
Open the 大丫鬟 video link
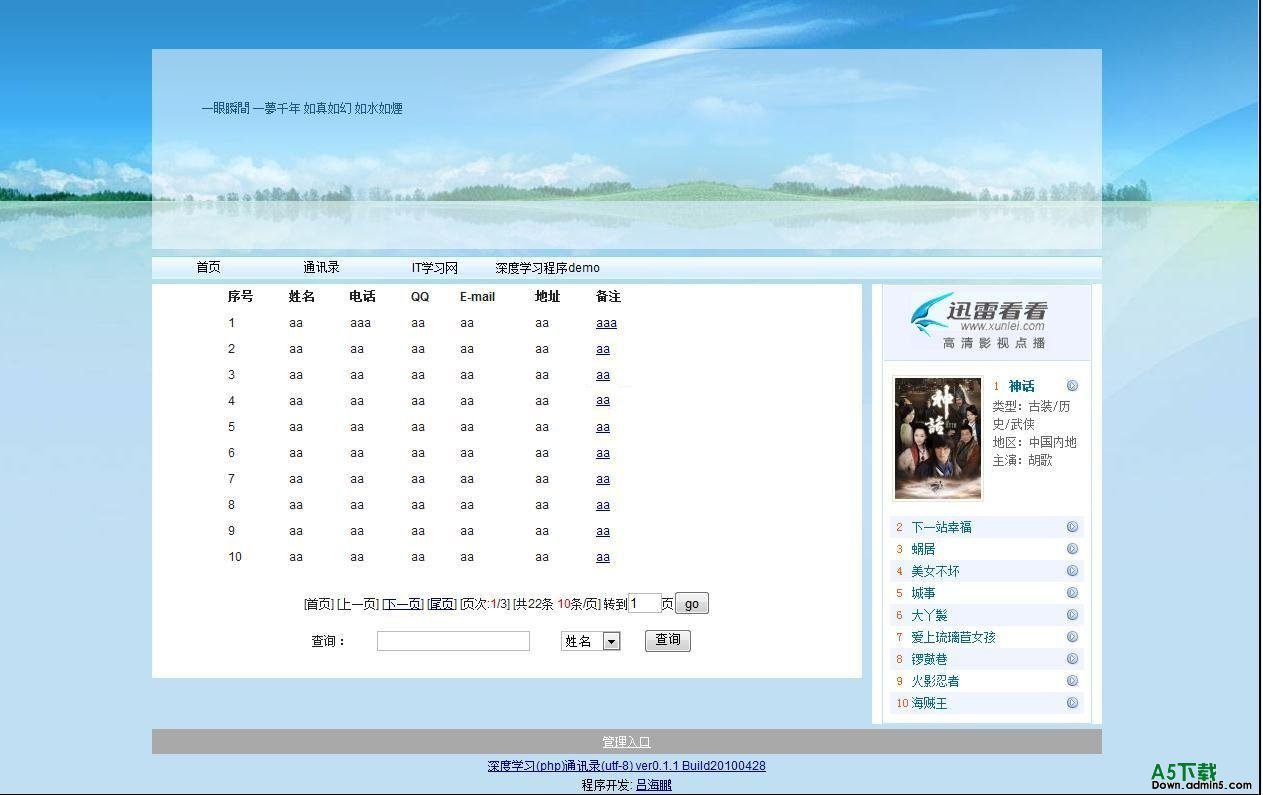pos(929,615)
